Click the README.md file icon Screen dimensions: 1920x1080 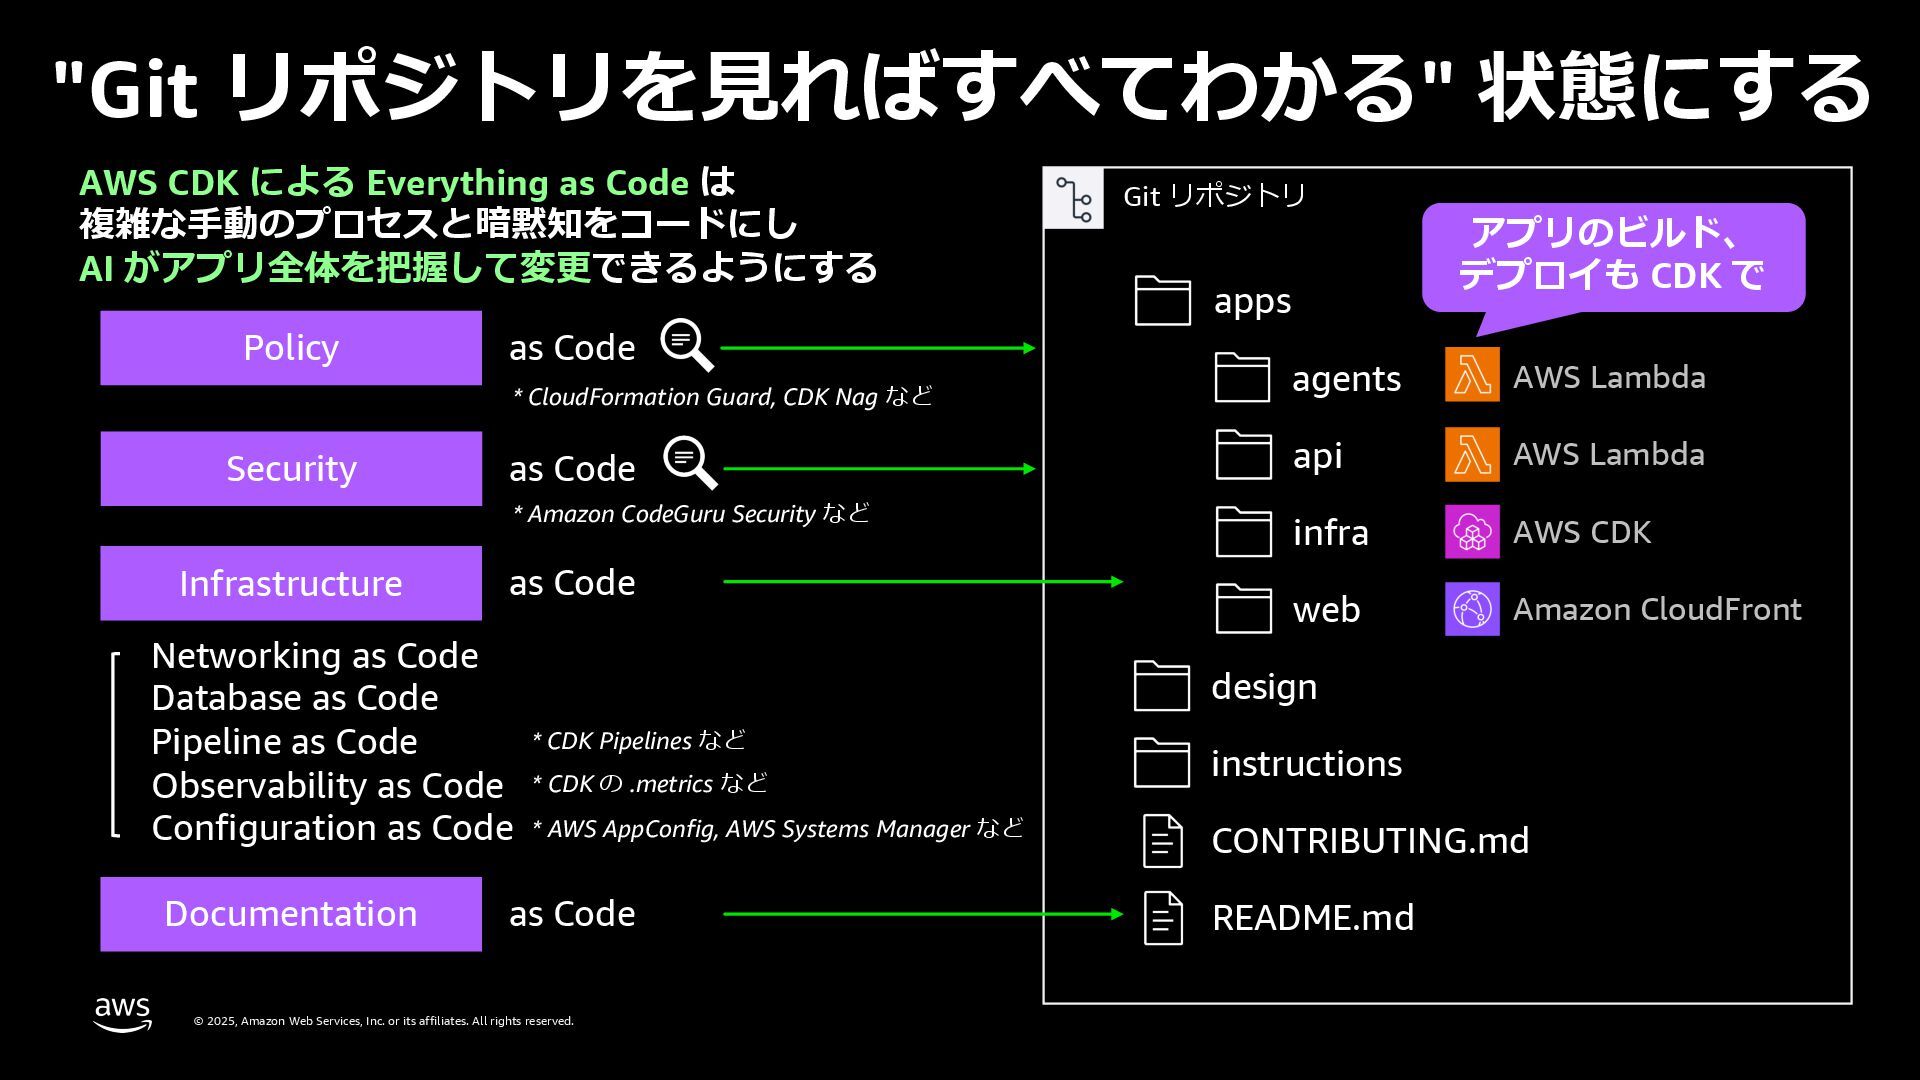pos(1163,917)
